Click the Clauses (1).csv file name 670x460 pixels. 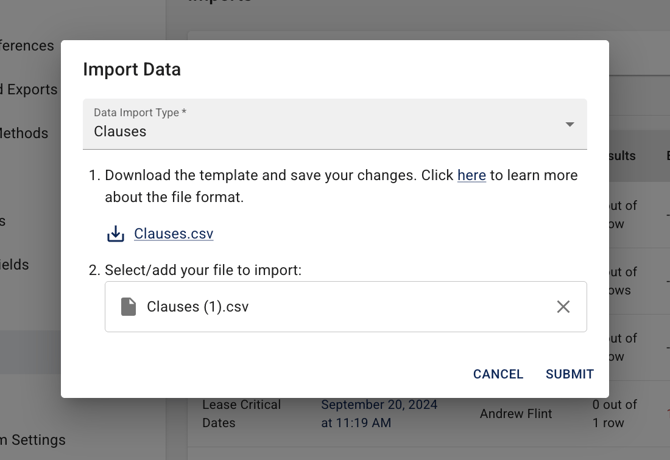click(197, 307)
